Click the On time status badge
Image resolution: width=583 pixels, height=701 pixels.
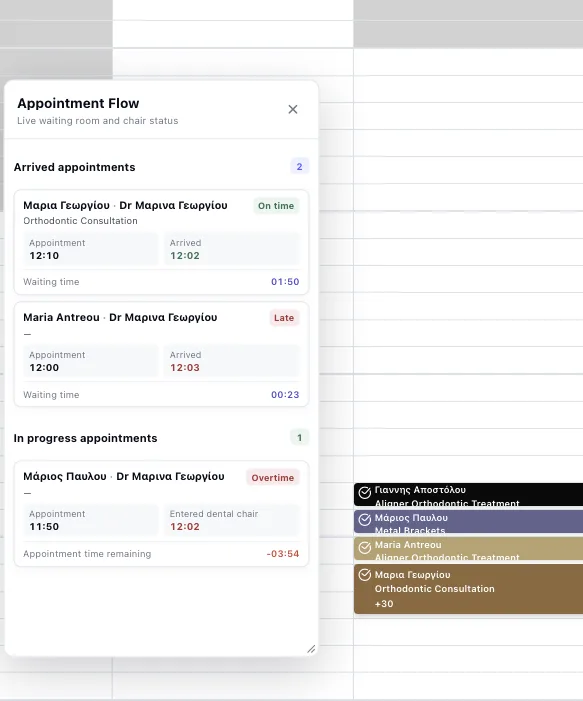point(276,206)
